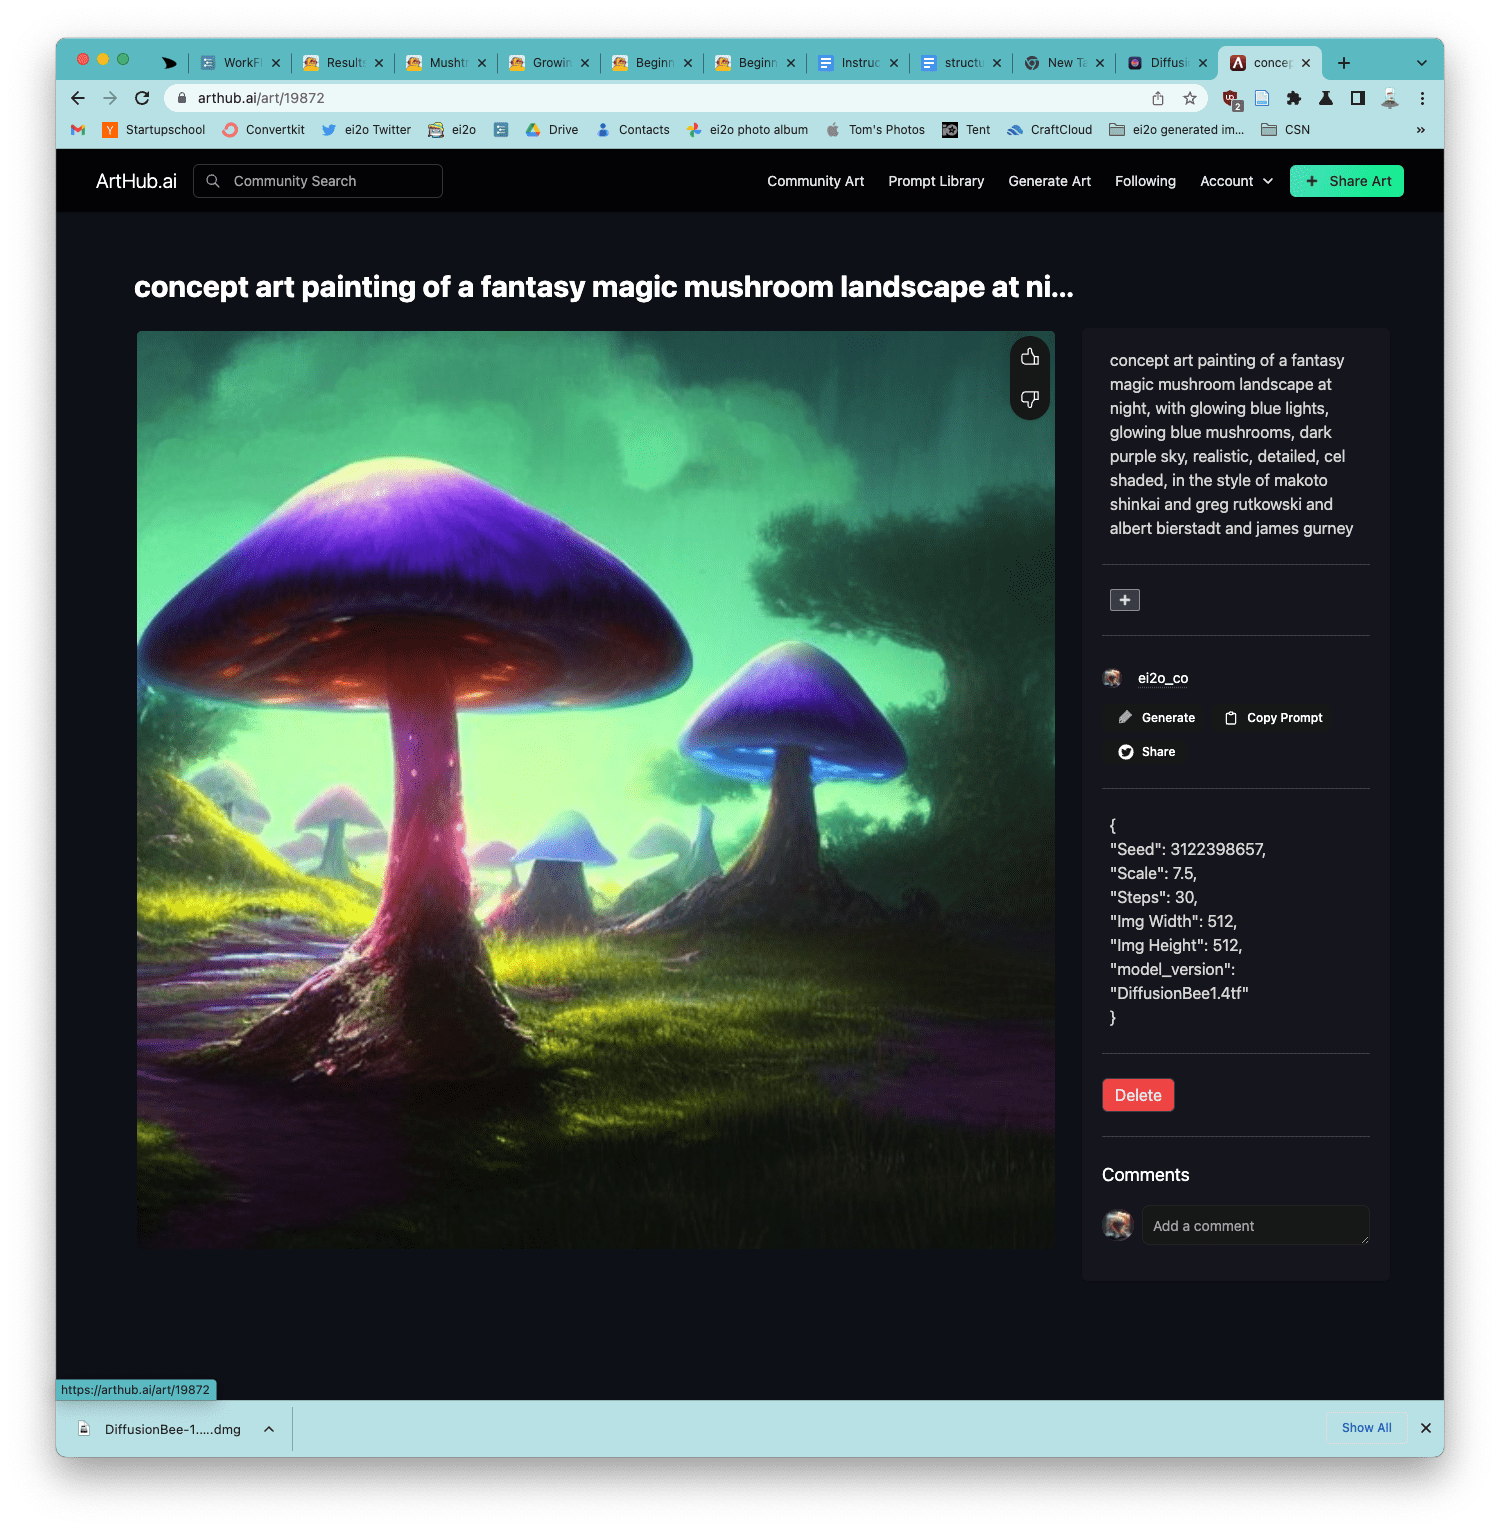Open the ei2o_co profile link
This screenshot has height=1531, width=1500.
click(1163, 678)
